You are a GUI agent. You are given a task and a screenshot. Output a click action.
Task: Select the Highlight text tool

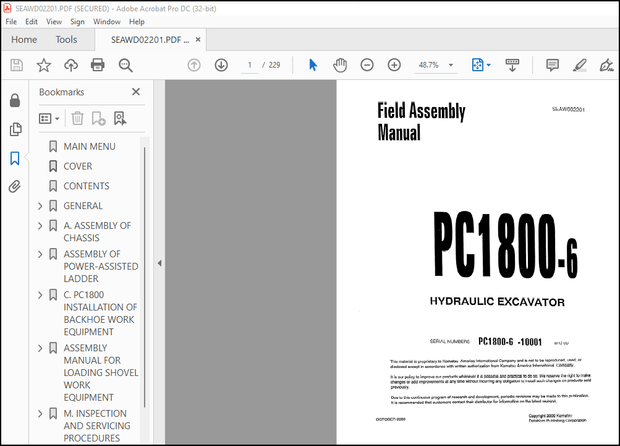(x=580, y=65)
